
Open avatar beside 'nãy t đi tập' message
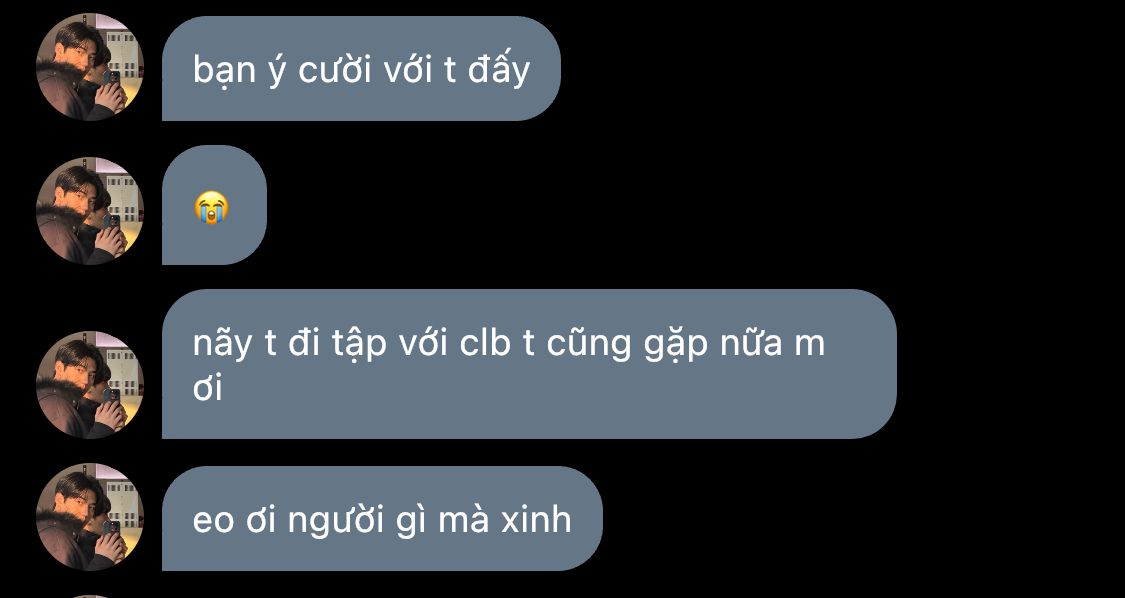click(90, 384)
